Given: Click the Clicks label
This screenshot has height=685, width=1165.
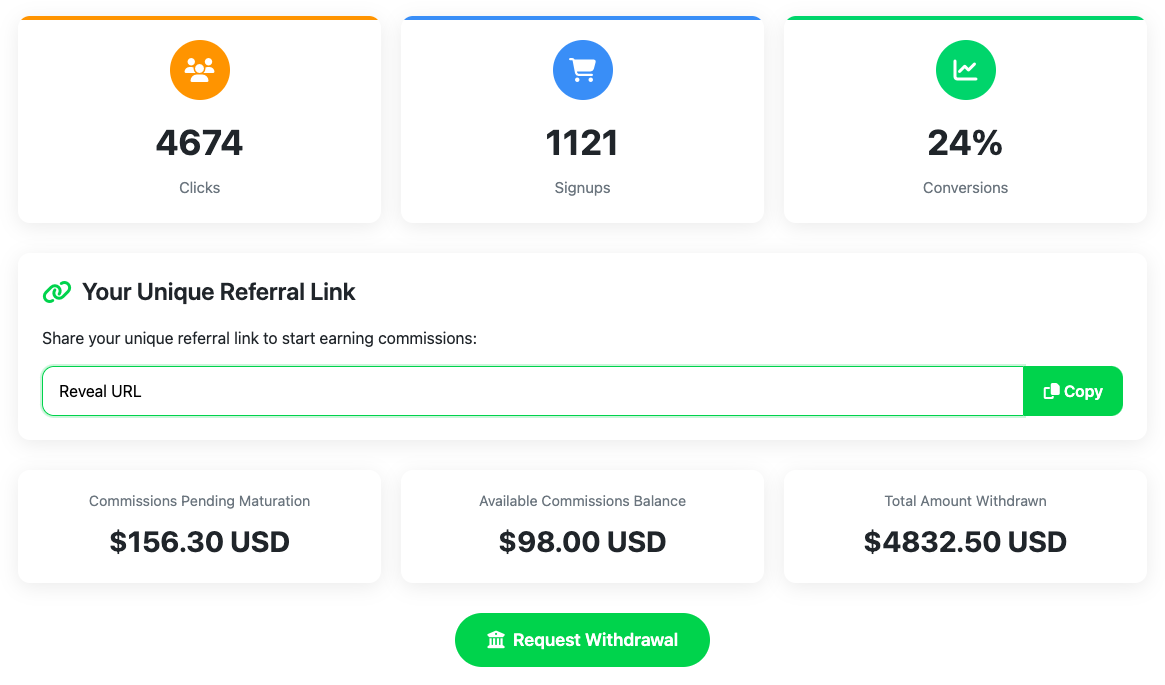Looking at the screenshot, I should coord(199,187).
